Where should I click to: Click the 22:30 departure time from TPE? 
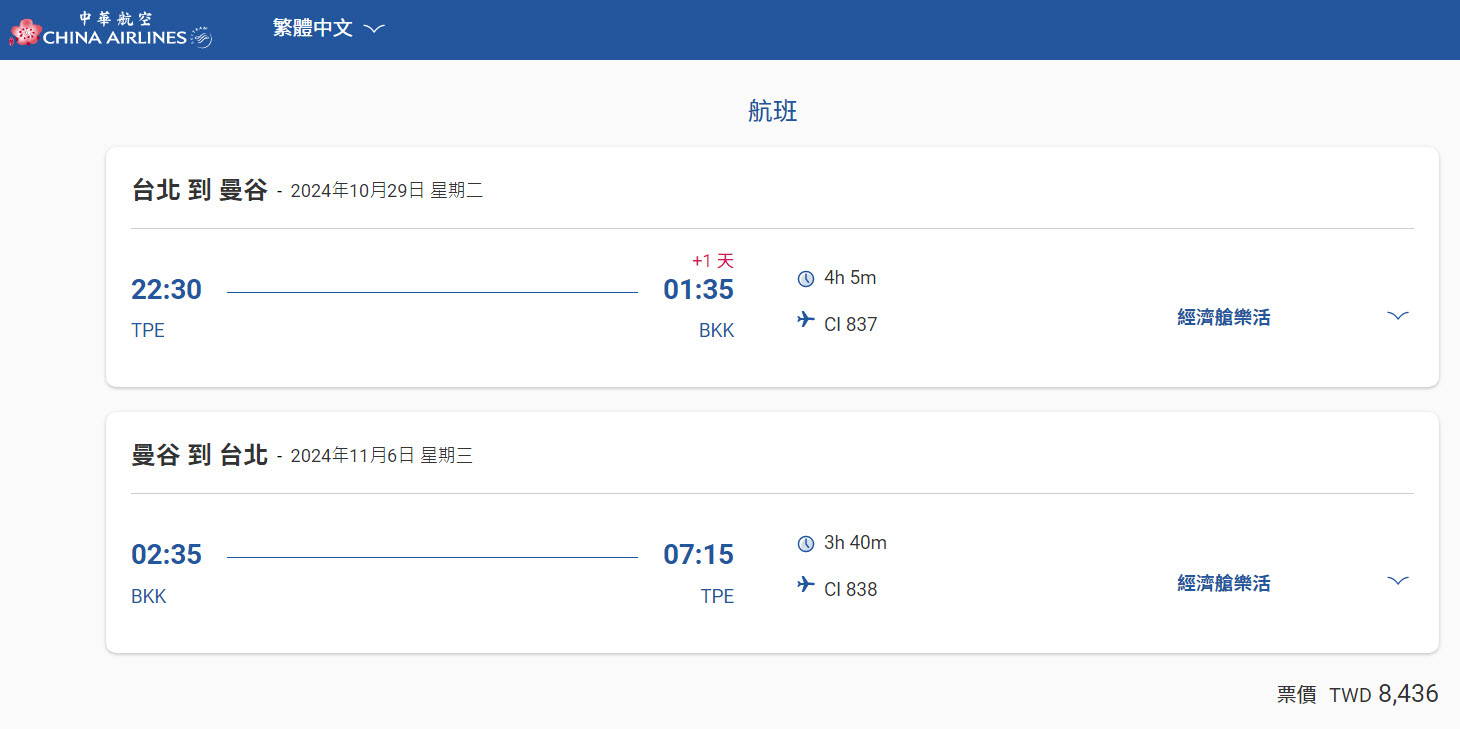pyautogui.click(x=166, y=290)
